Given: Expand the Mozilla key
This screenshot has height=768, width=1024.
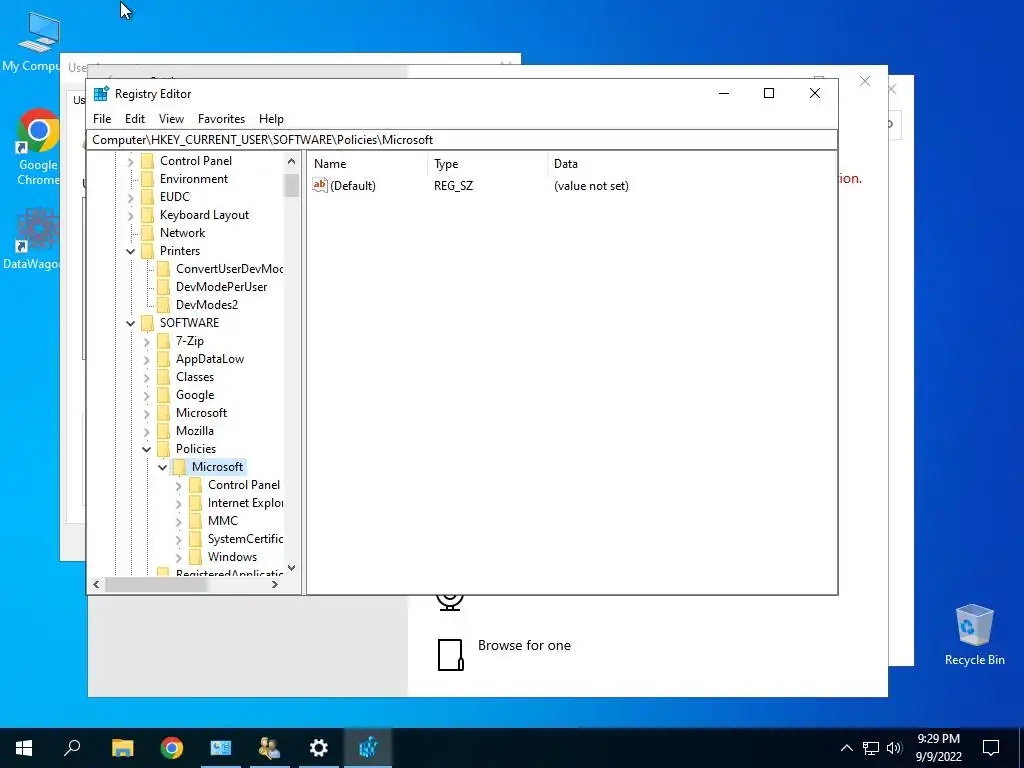Looking at the screenshot, I should (146, 431).
